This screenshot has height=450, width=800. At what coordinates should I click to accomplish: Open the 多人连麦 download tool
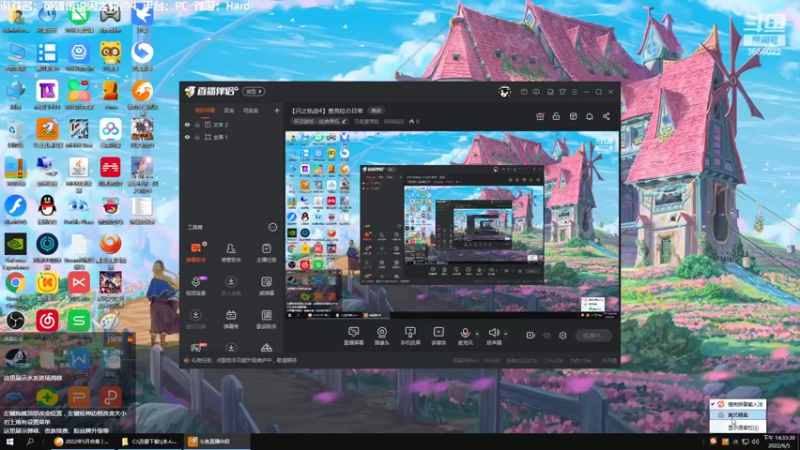click(x=231, y=286)
